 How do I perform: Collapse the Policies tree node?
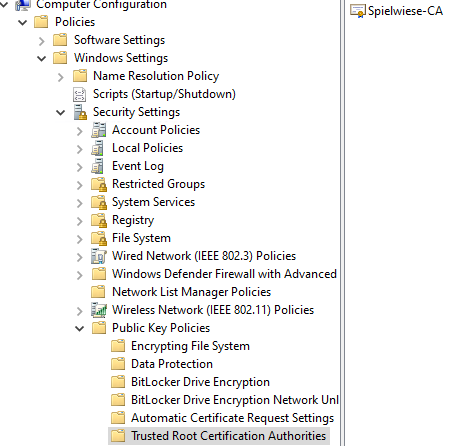coord(23,23)
